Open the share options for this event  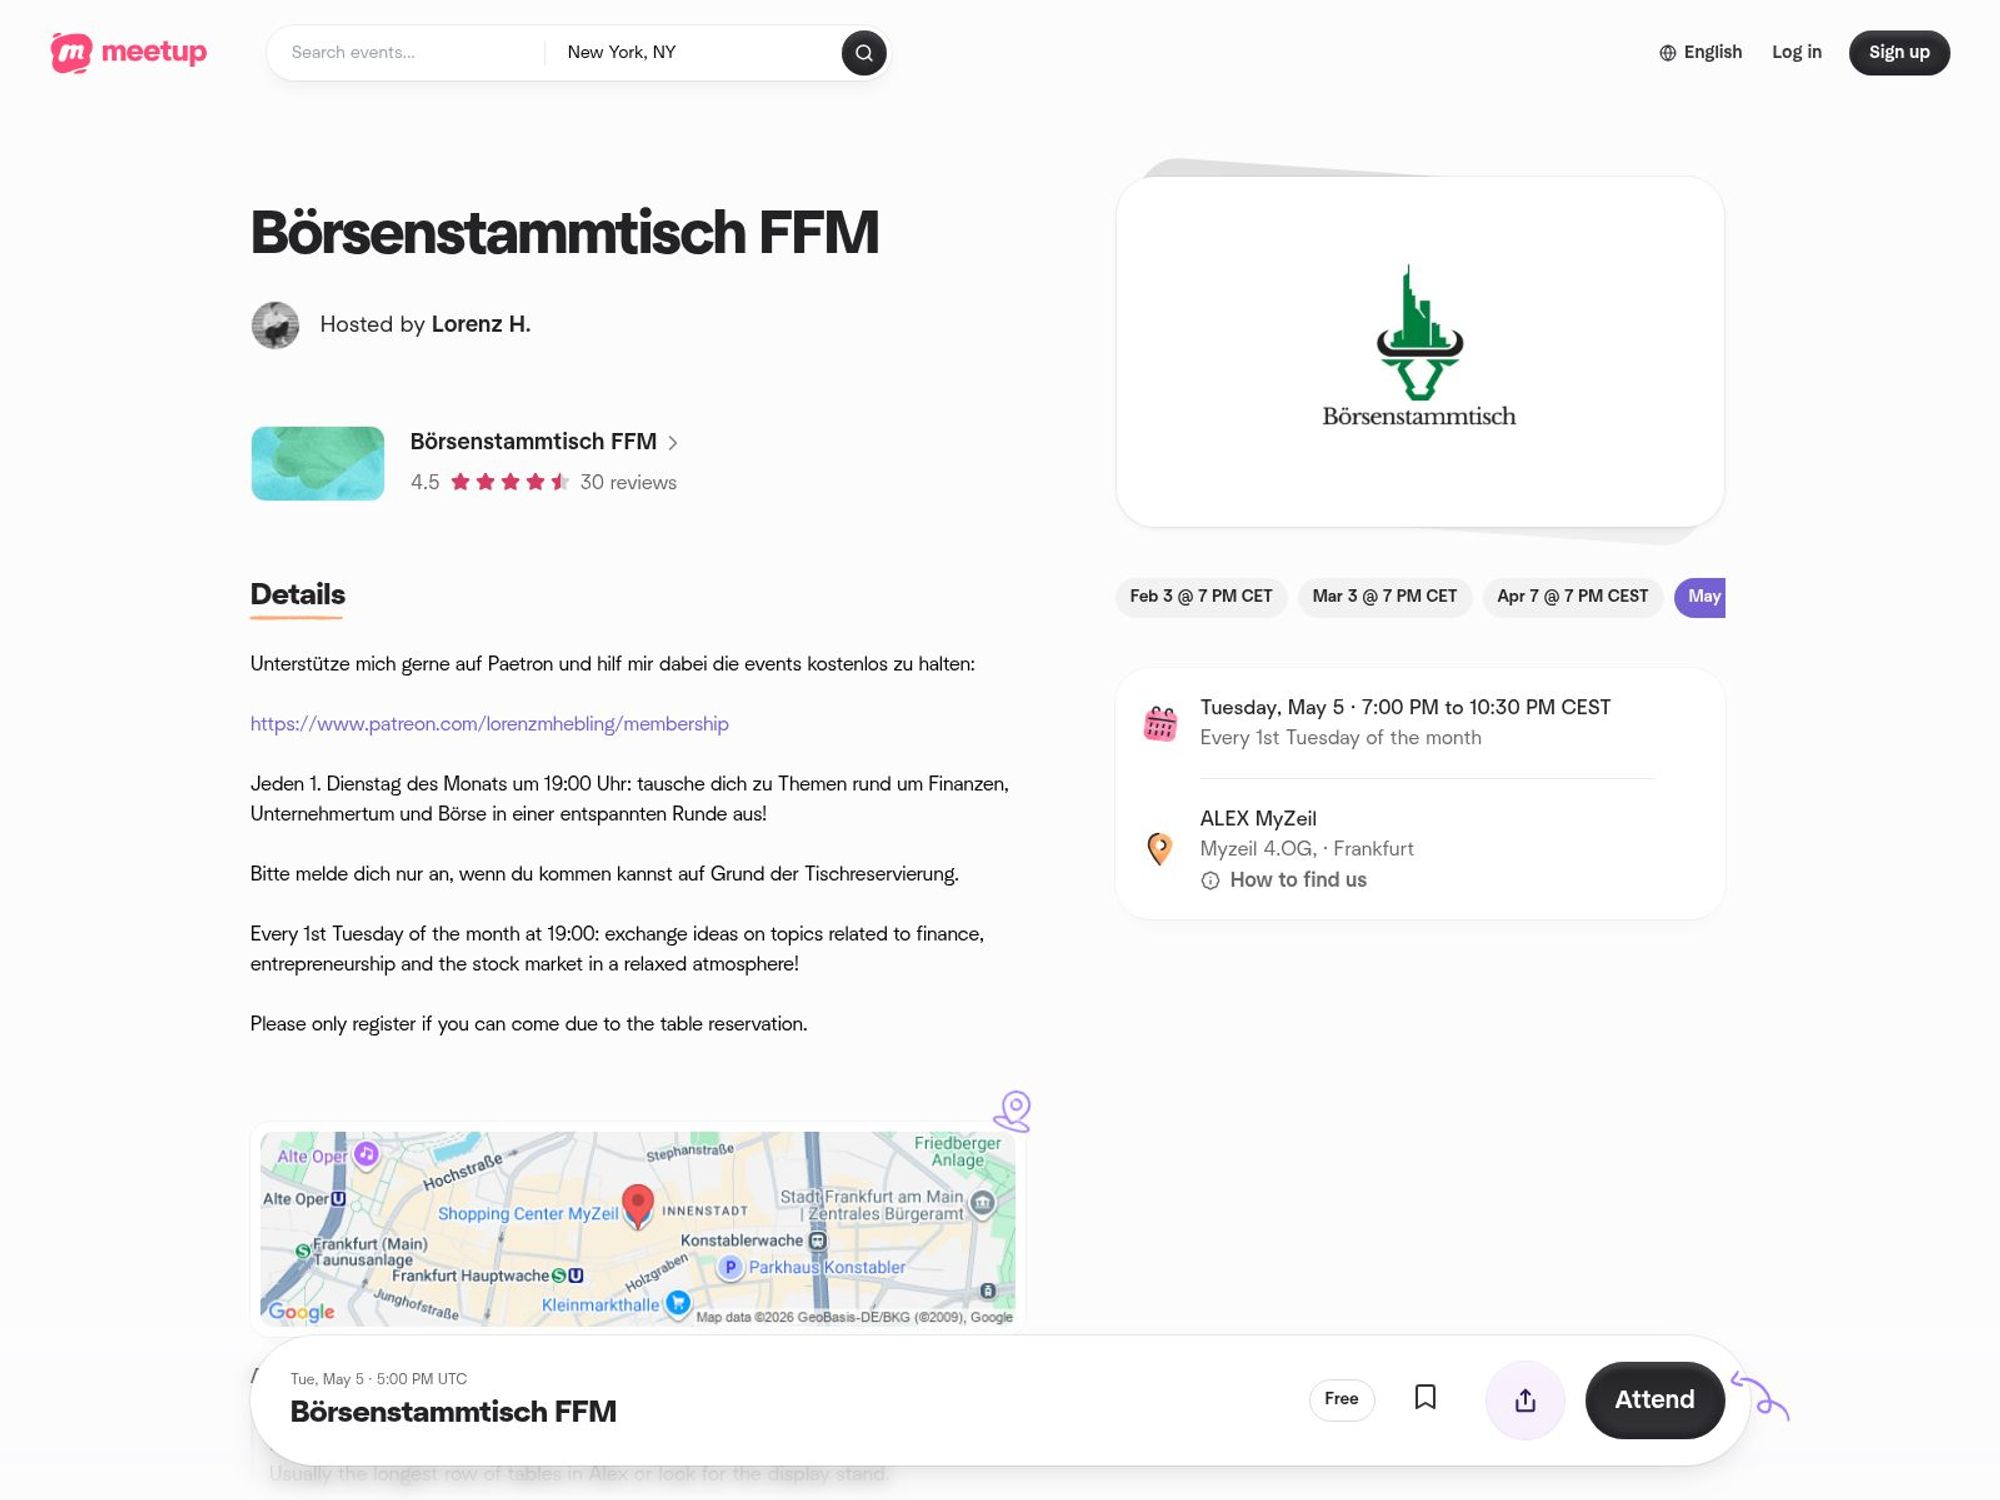click(x=1524, y=1400)
